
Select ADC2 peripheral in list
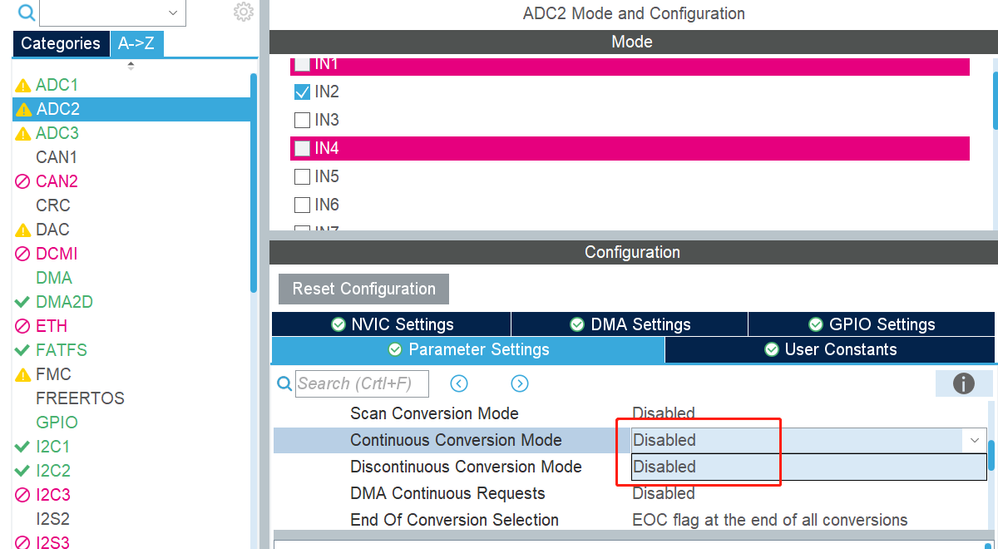(131, 109)
